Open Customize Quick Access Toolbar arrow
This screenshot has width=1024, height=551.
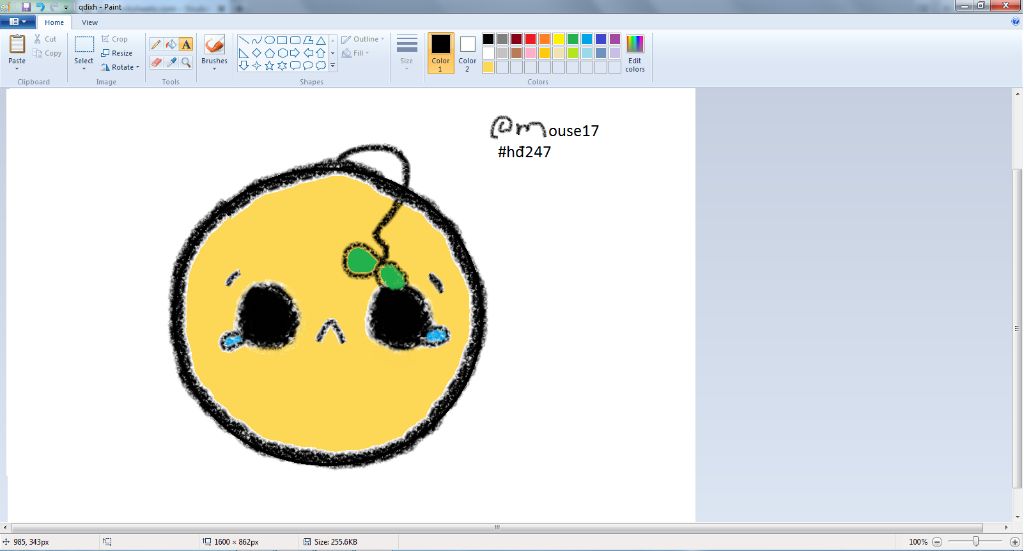point(66,7)
